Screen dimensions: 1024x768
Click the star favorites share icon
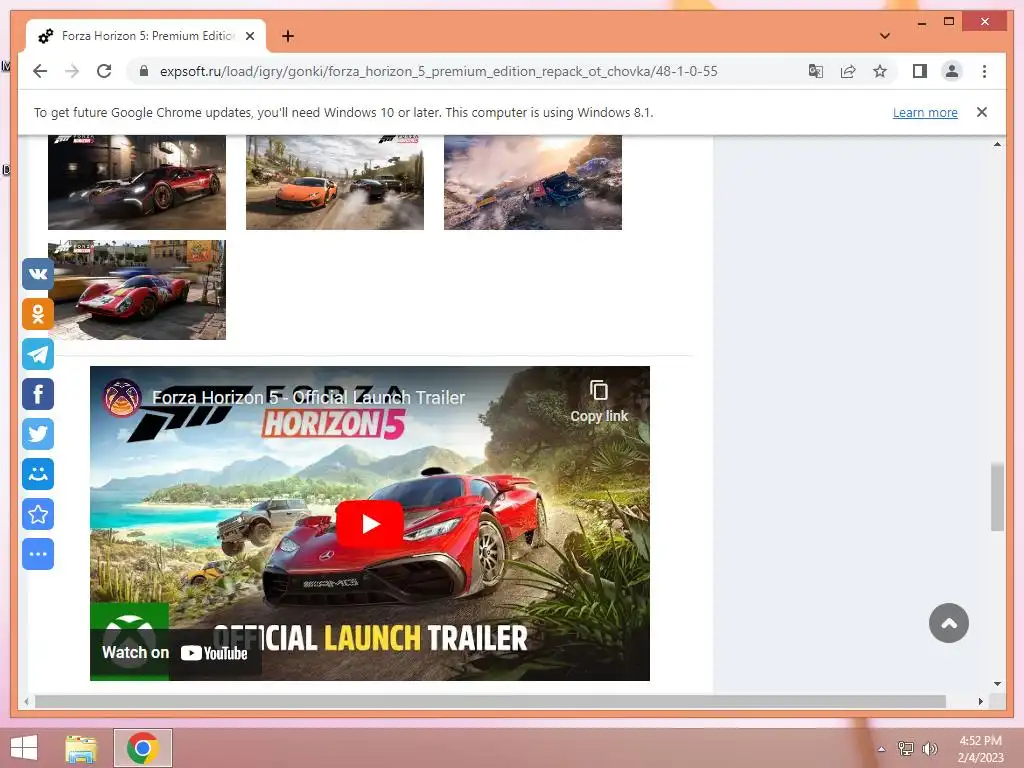coord(38,514)
